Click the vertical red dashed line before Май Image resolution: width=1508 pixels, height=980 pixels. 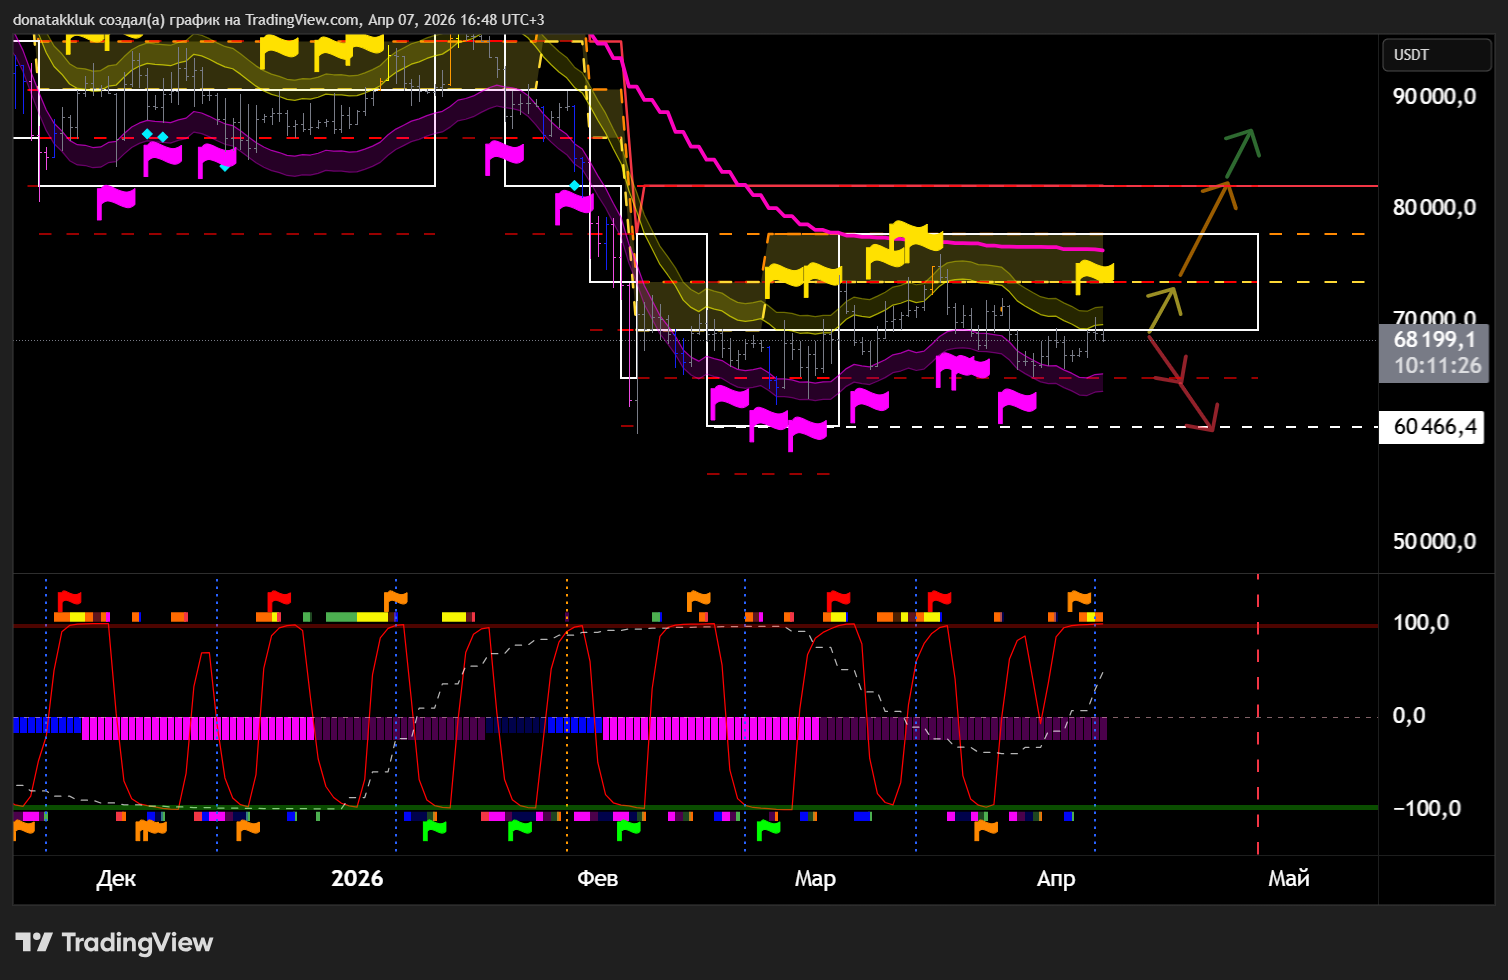point(1258,714)
